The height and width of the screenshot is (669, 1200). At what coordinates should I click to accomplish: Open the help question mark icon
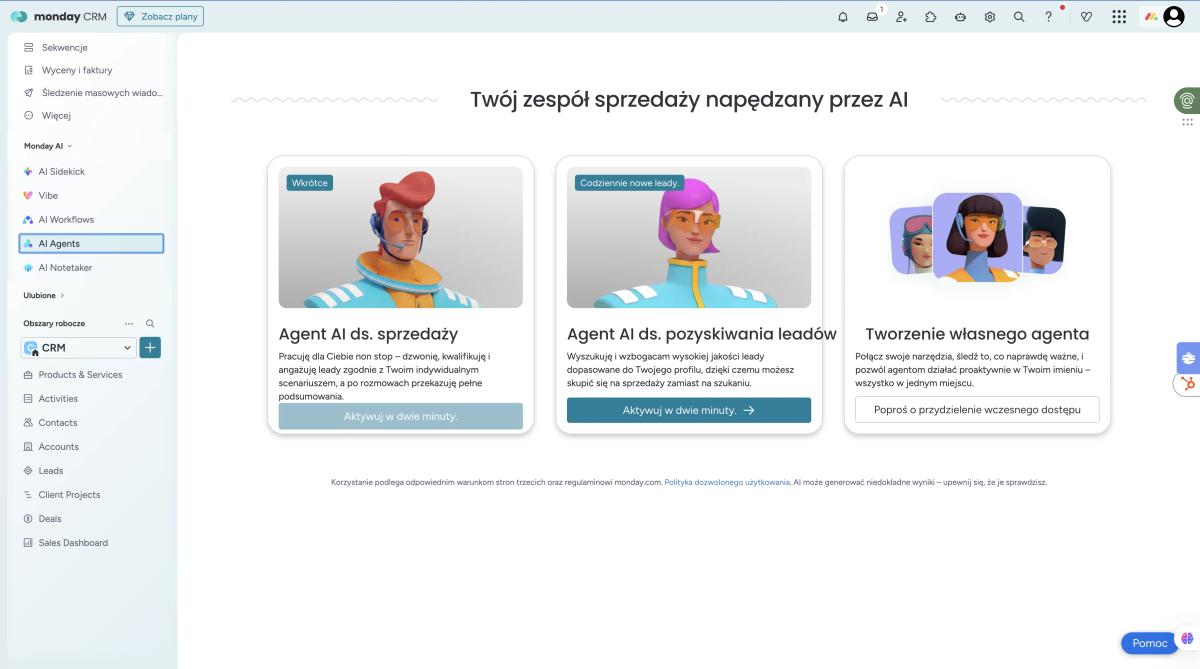tap(1048, 17)
